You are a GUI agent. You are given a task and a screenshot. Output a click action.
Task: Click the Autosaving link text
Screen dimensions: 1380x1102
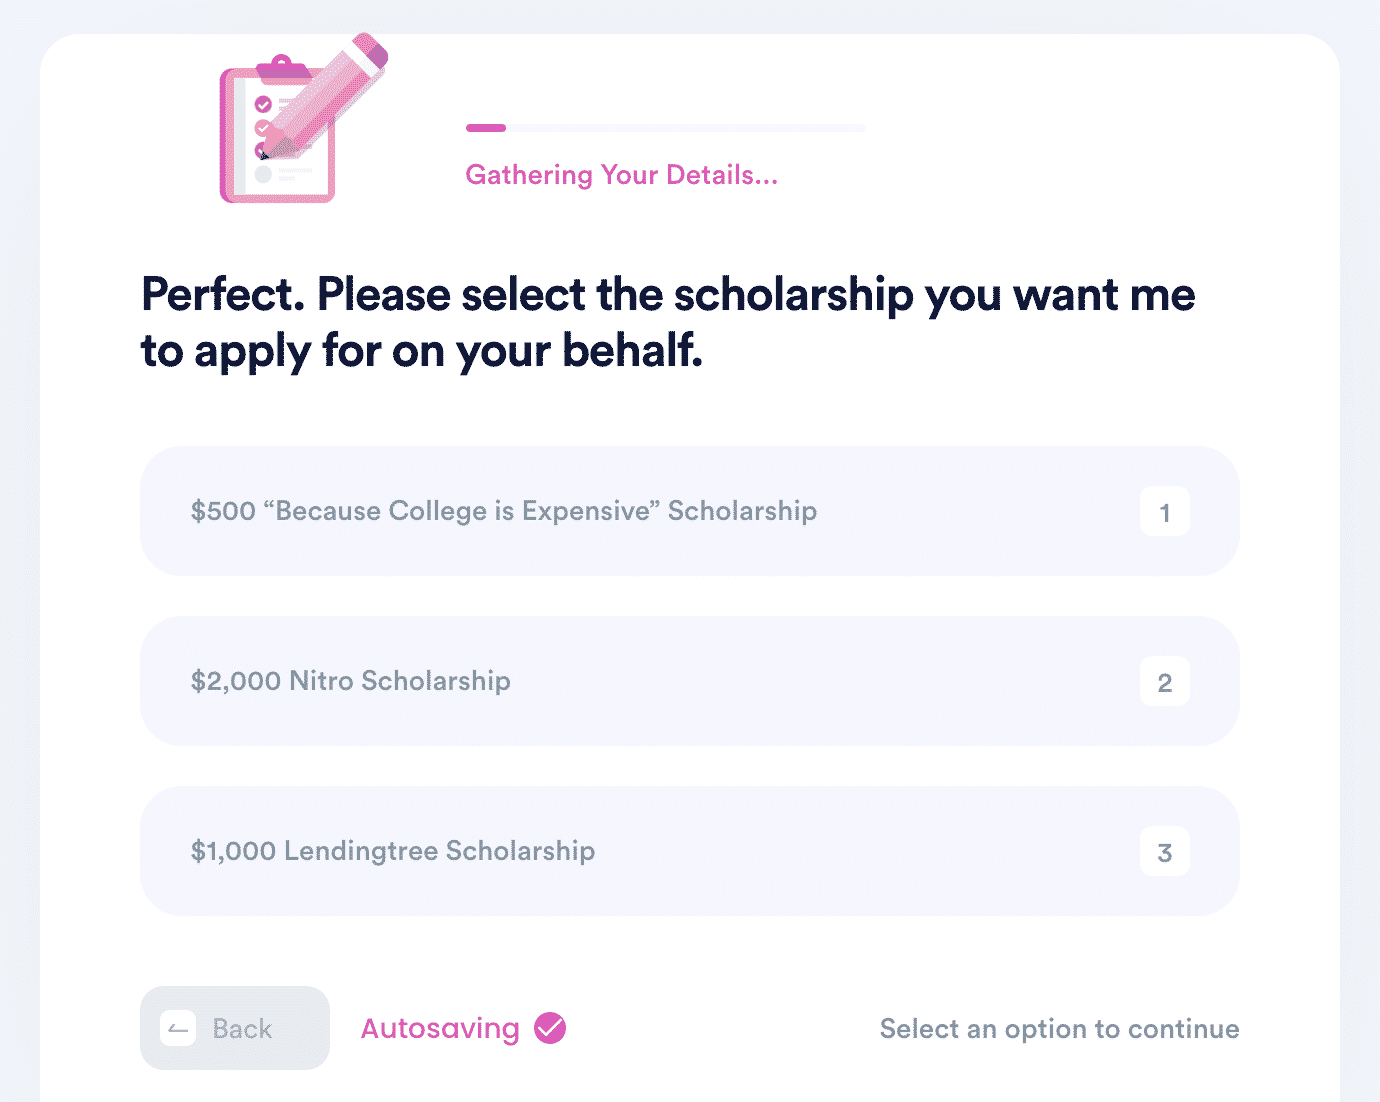[440, 1028]
